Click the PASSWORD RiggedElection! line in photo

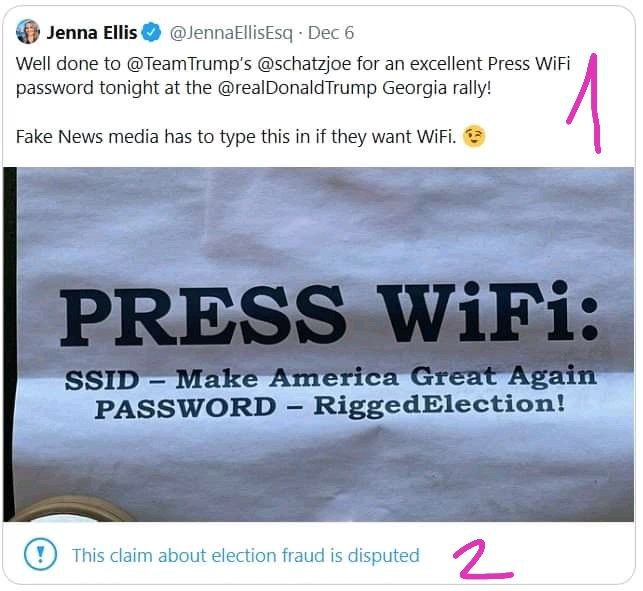click(330, 406)
